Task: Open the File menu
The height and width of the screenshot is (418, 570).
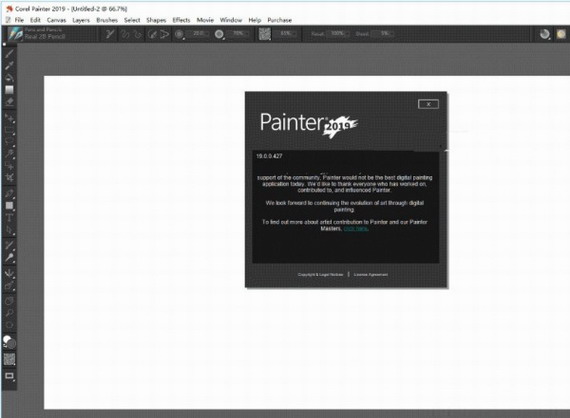Action: pos(19,20)
